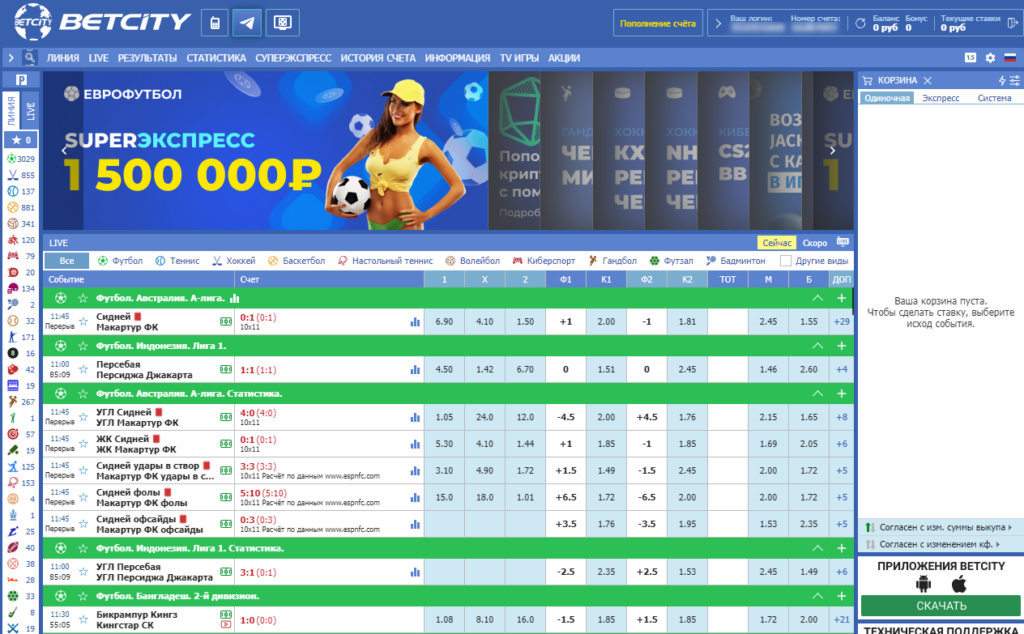Show favorites star filter with 0
1024x634 pixels.
[22, 140]
